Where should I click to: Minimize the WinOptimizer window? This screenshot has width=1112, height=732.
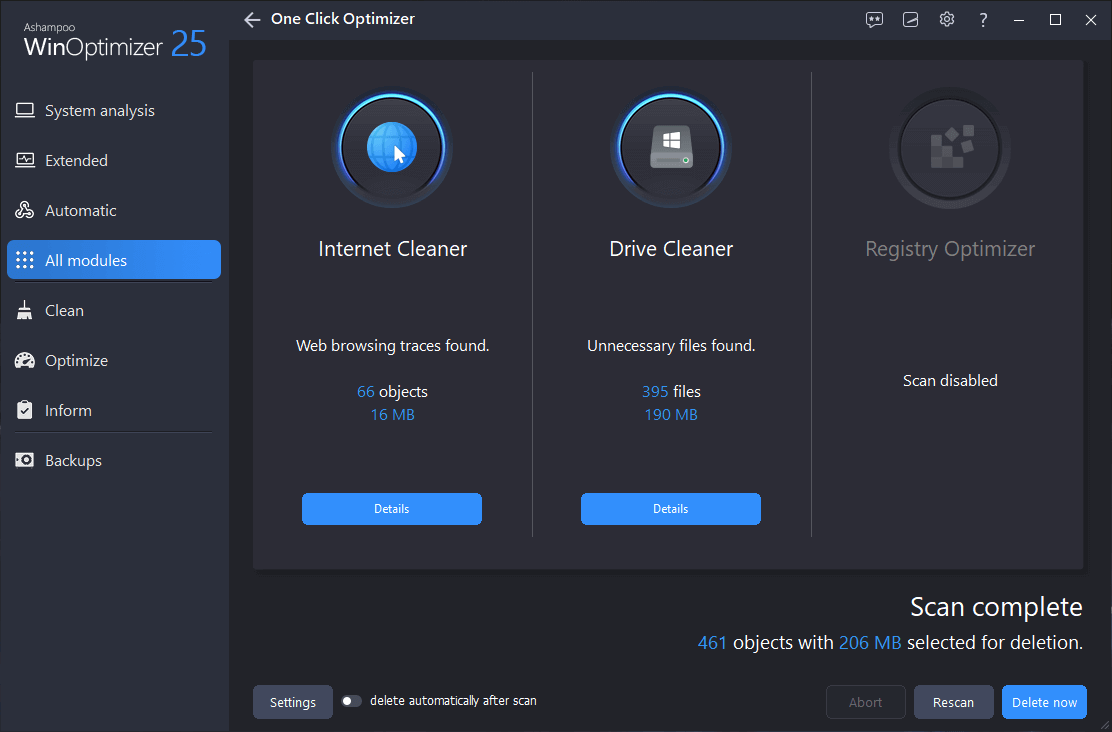tap(1019, 20)
